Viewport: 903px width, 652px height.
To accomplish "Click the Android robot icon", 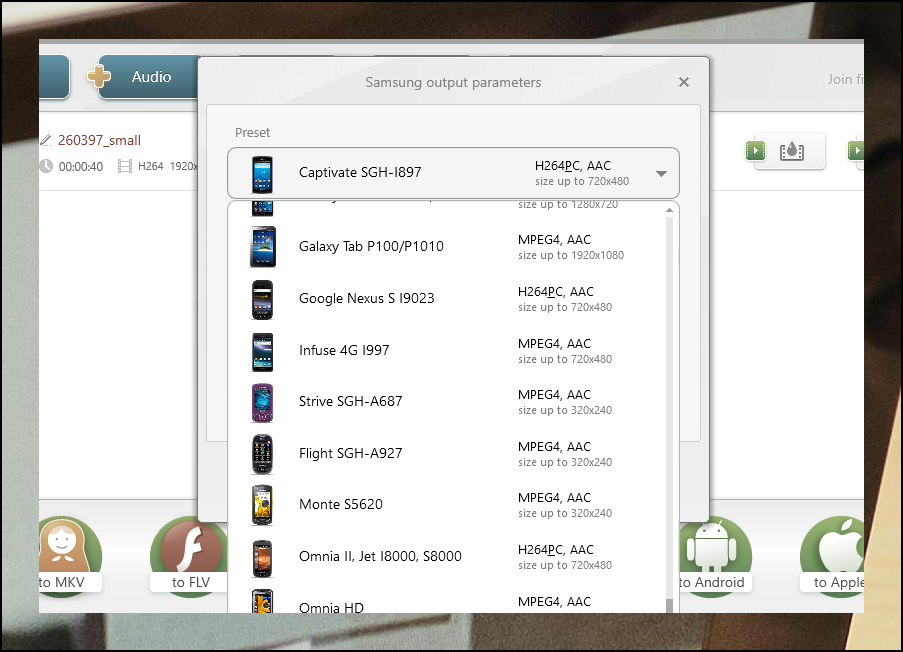I will (x=712, y=547).
